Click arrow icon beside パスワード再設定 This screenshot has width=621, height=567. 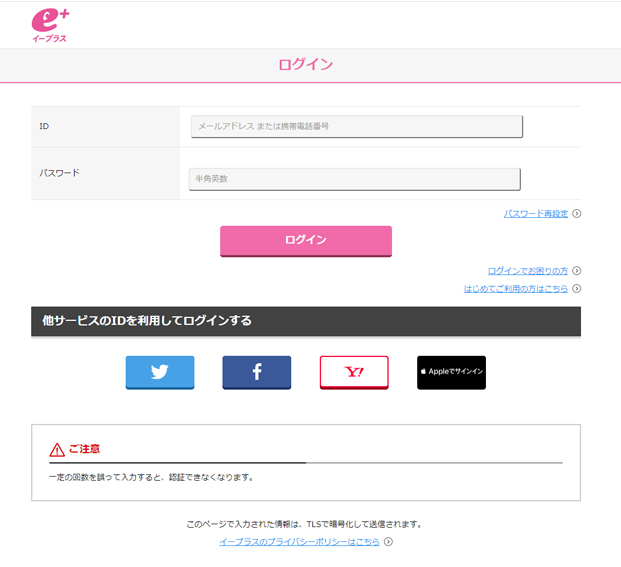[577, 213]
